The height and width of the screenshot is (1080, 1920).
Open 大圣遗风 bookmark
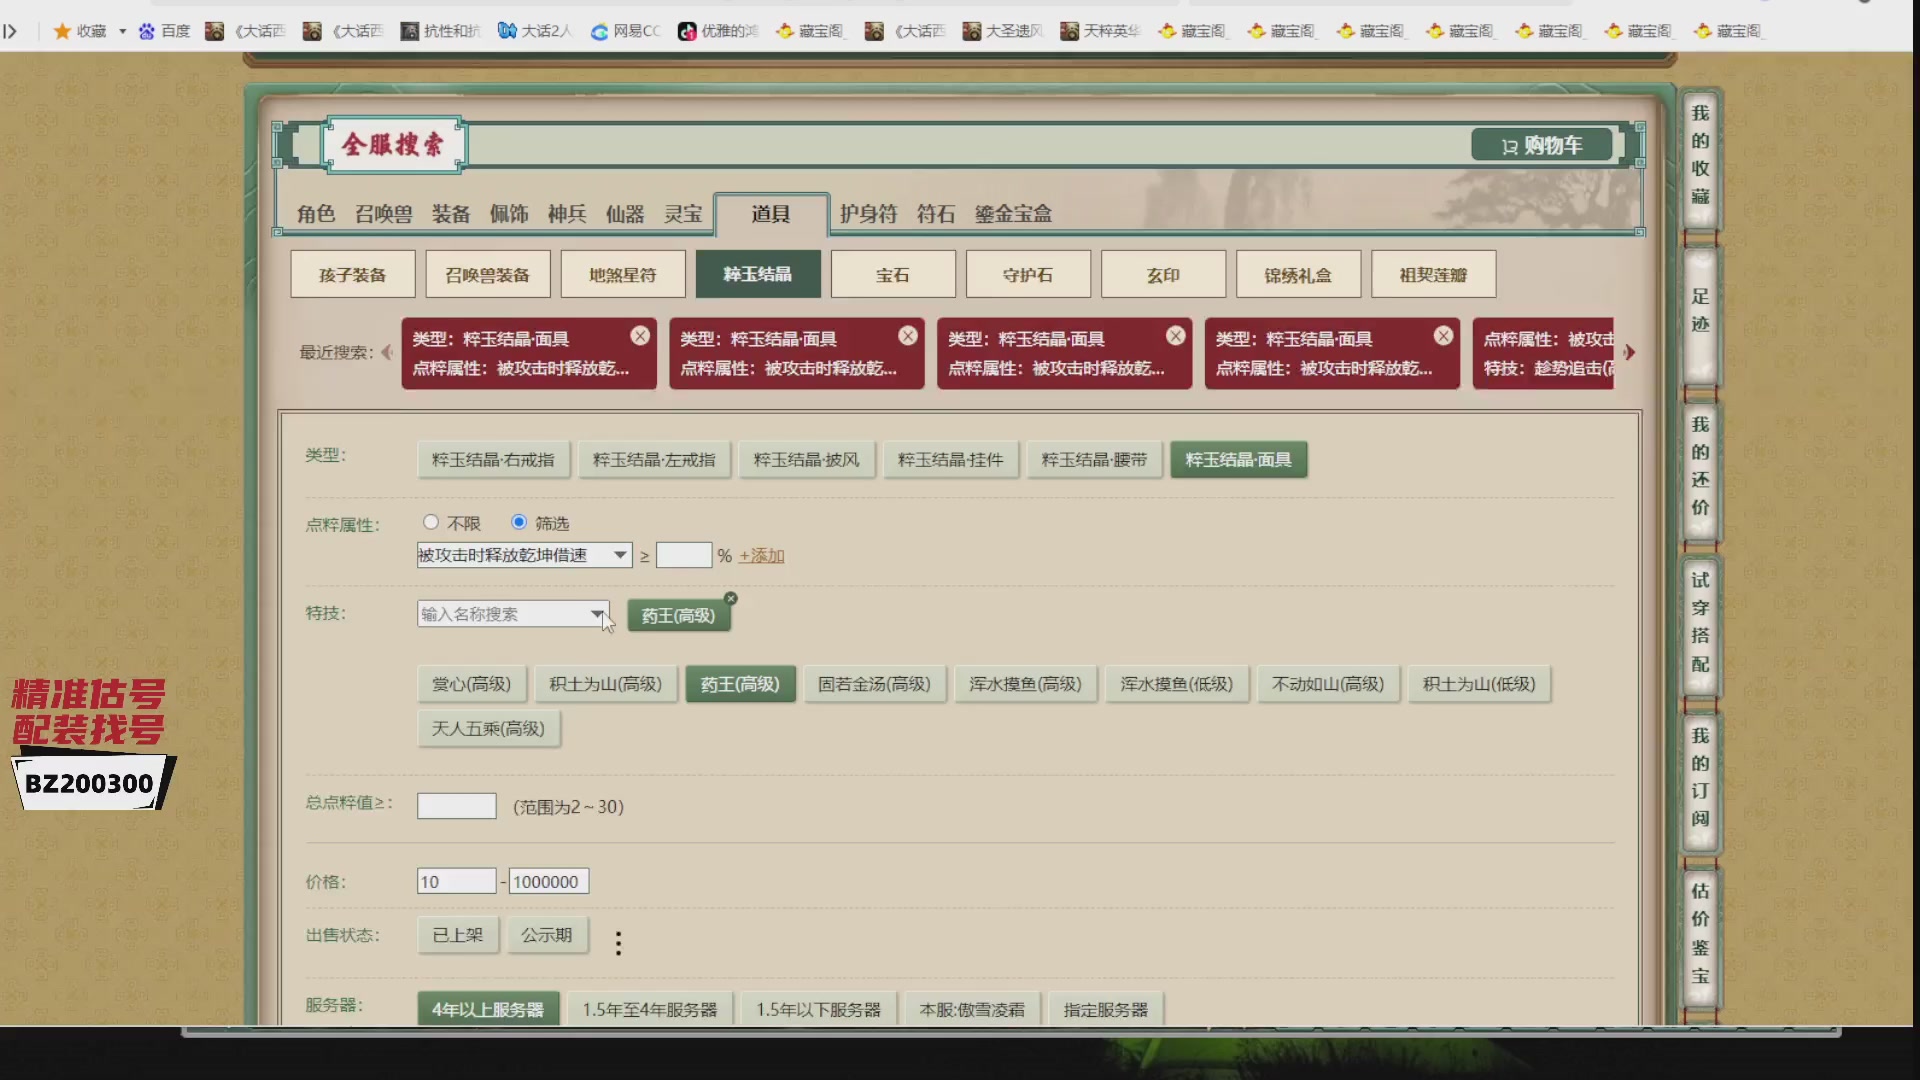click(x=1003, y=31)
